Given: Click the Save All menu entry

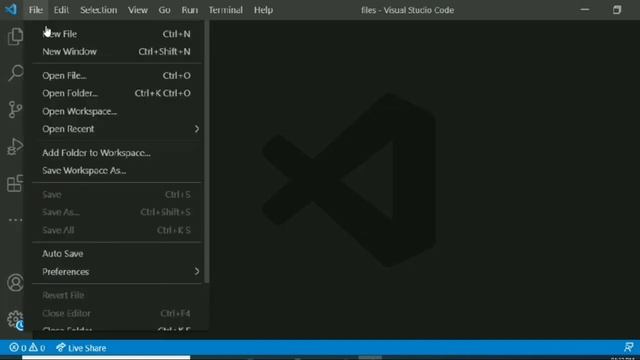Looking at the screenshot, I should pyautogui.click(x=117, y=230).
